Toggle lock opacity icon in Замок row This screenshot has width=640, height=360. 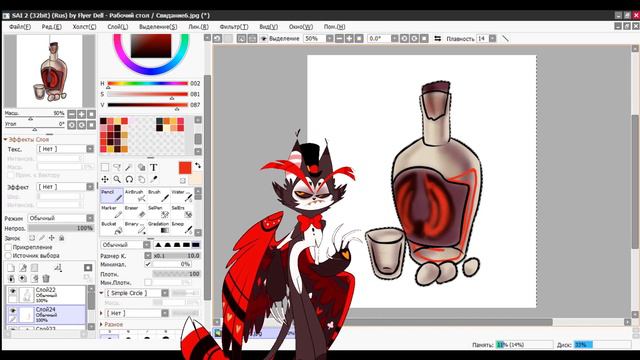32,238
